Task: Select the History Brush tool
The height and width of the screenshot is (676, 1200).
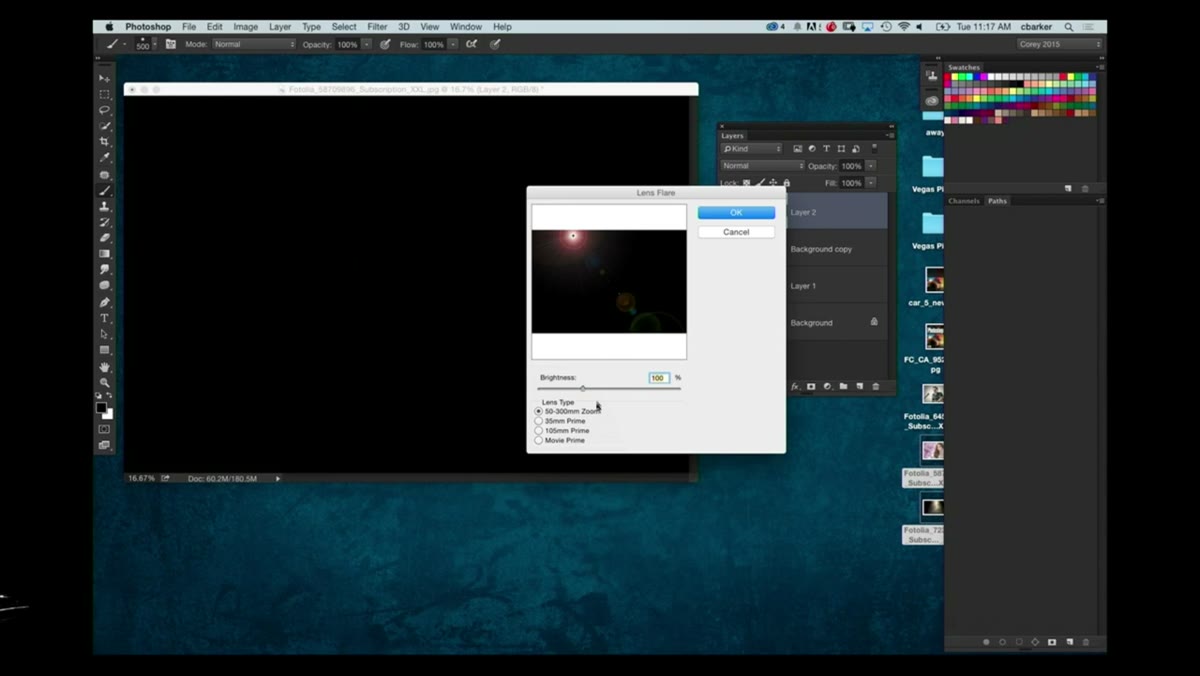Action: point(104,222)
